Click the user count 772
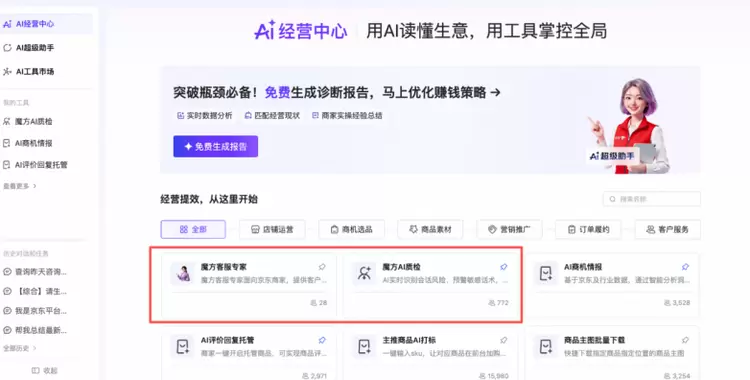The image size is (750, 380). 502,303
